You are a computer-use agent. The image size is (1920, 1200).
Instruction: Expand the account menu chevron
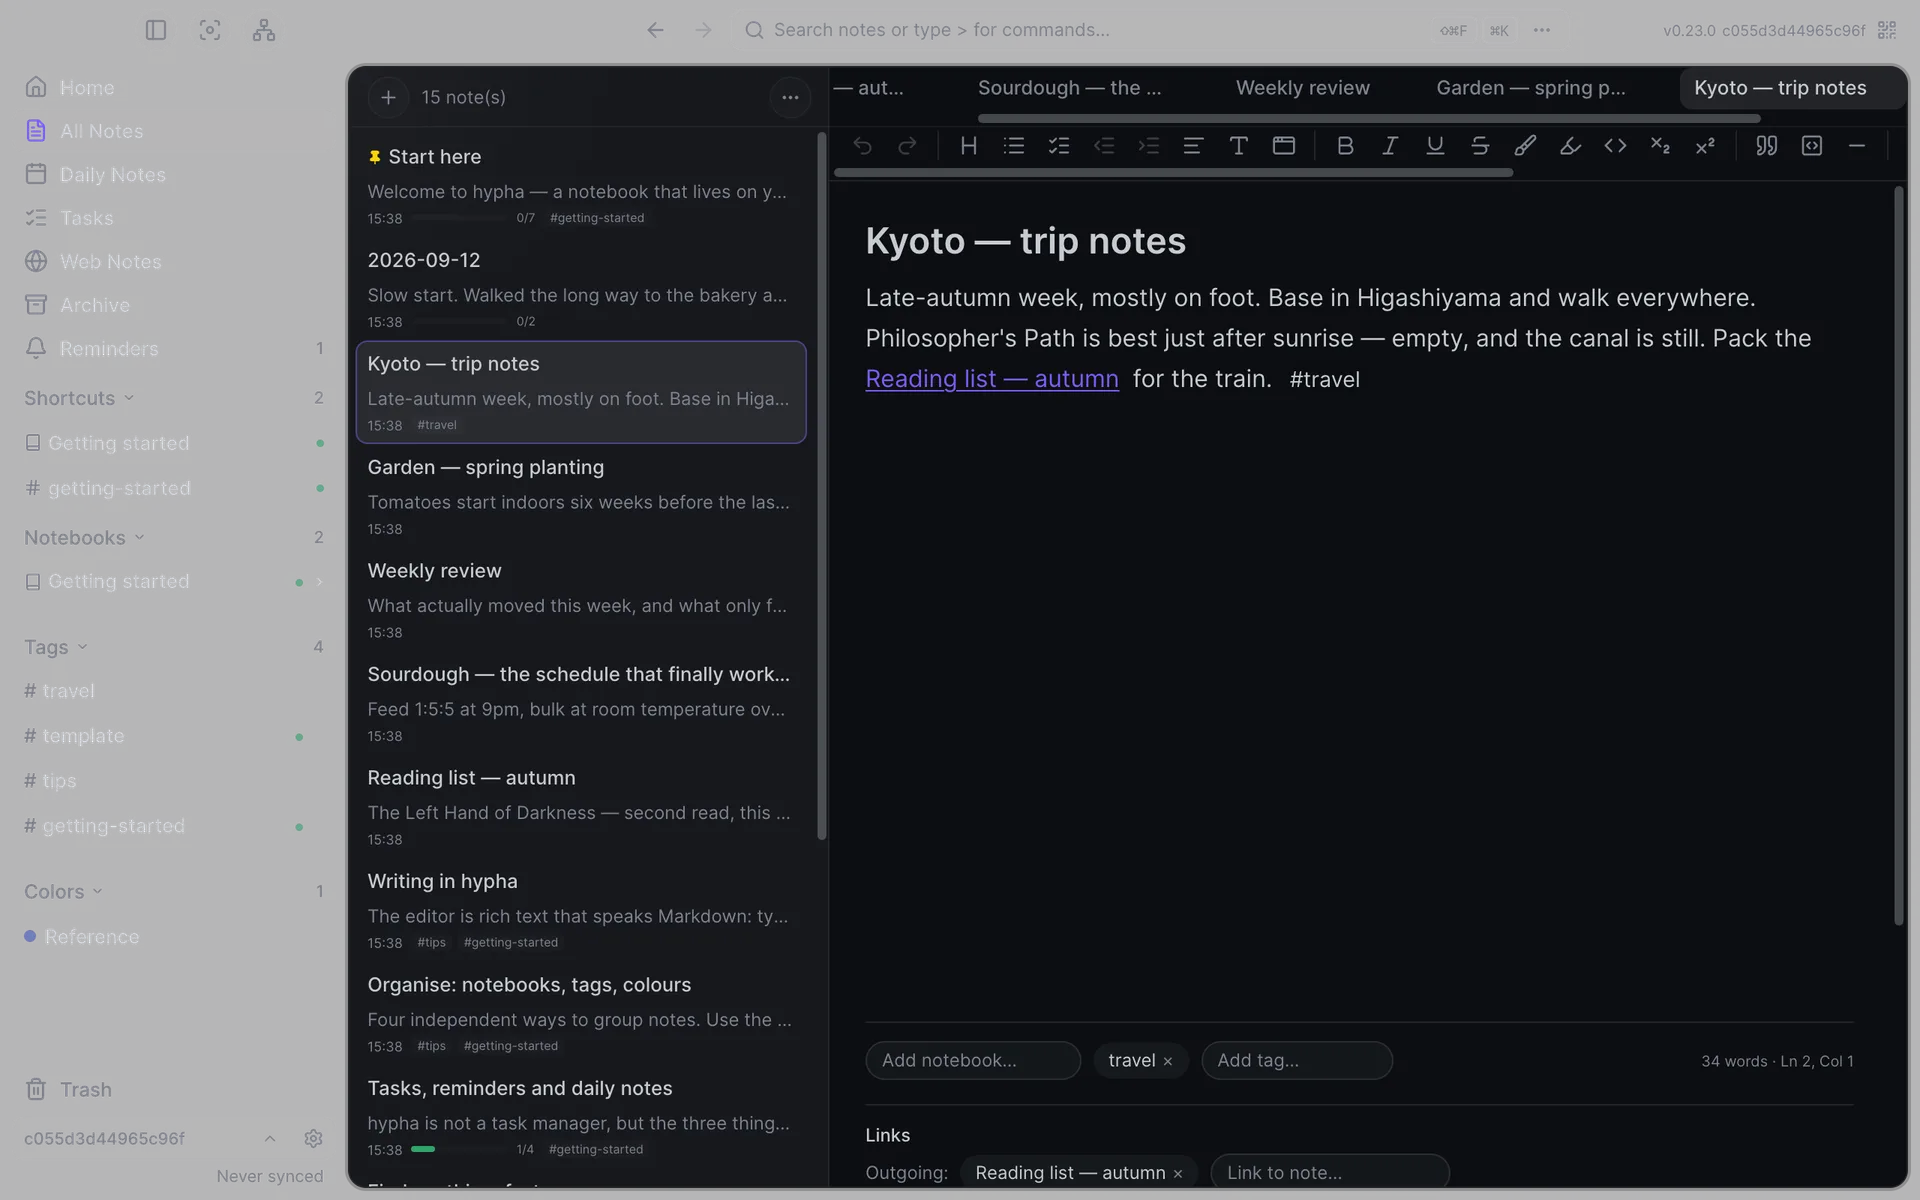[270, 1139]
